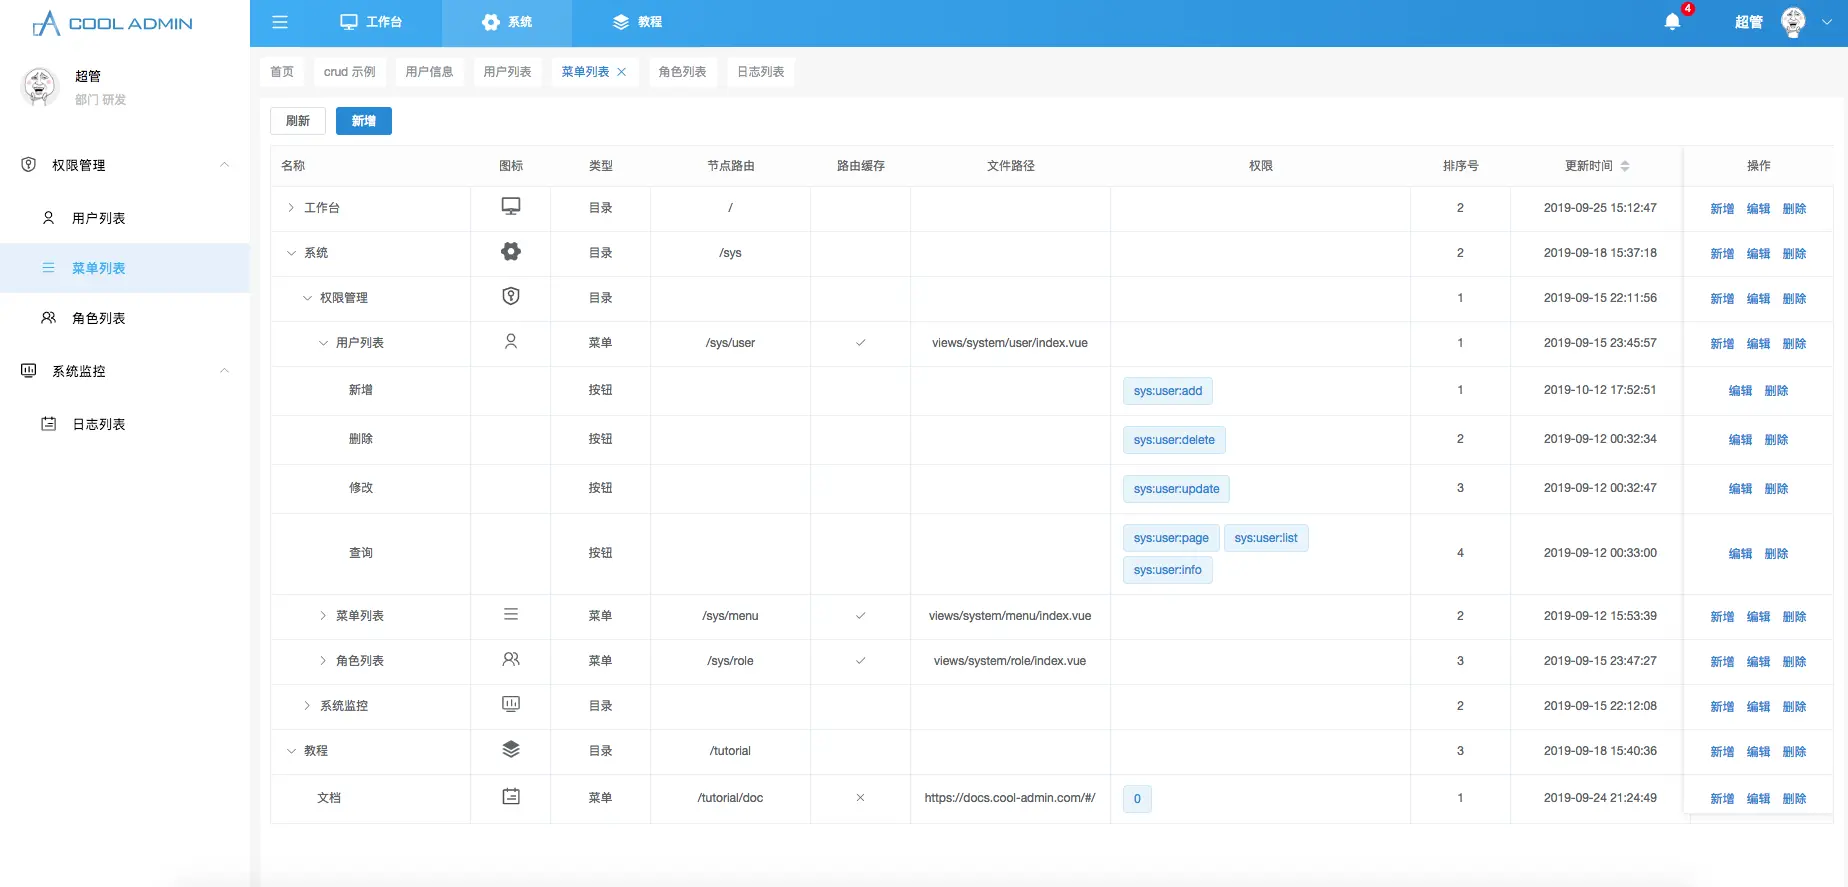Click 编辑 in the 系统 row
Image resolution: width=1848 pixels, height=887 pixels.
click(x=1758, y=254)
